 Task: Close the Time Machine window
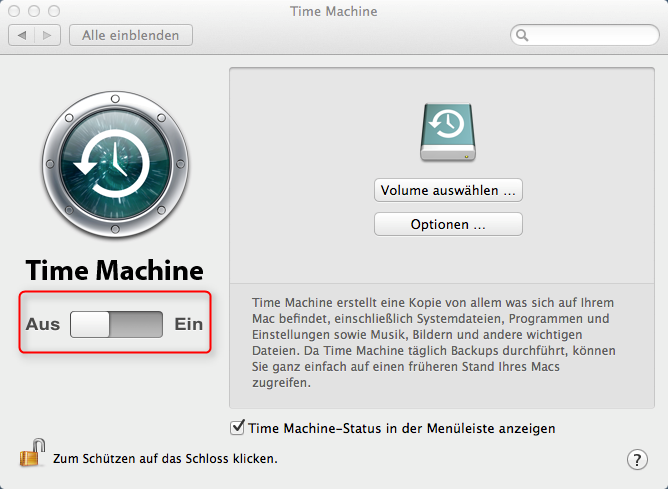pyautogui.click(x=14, y=11)
